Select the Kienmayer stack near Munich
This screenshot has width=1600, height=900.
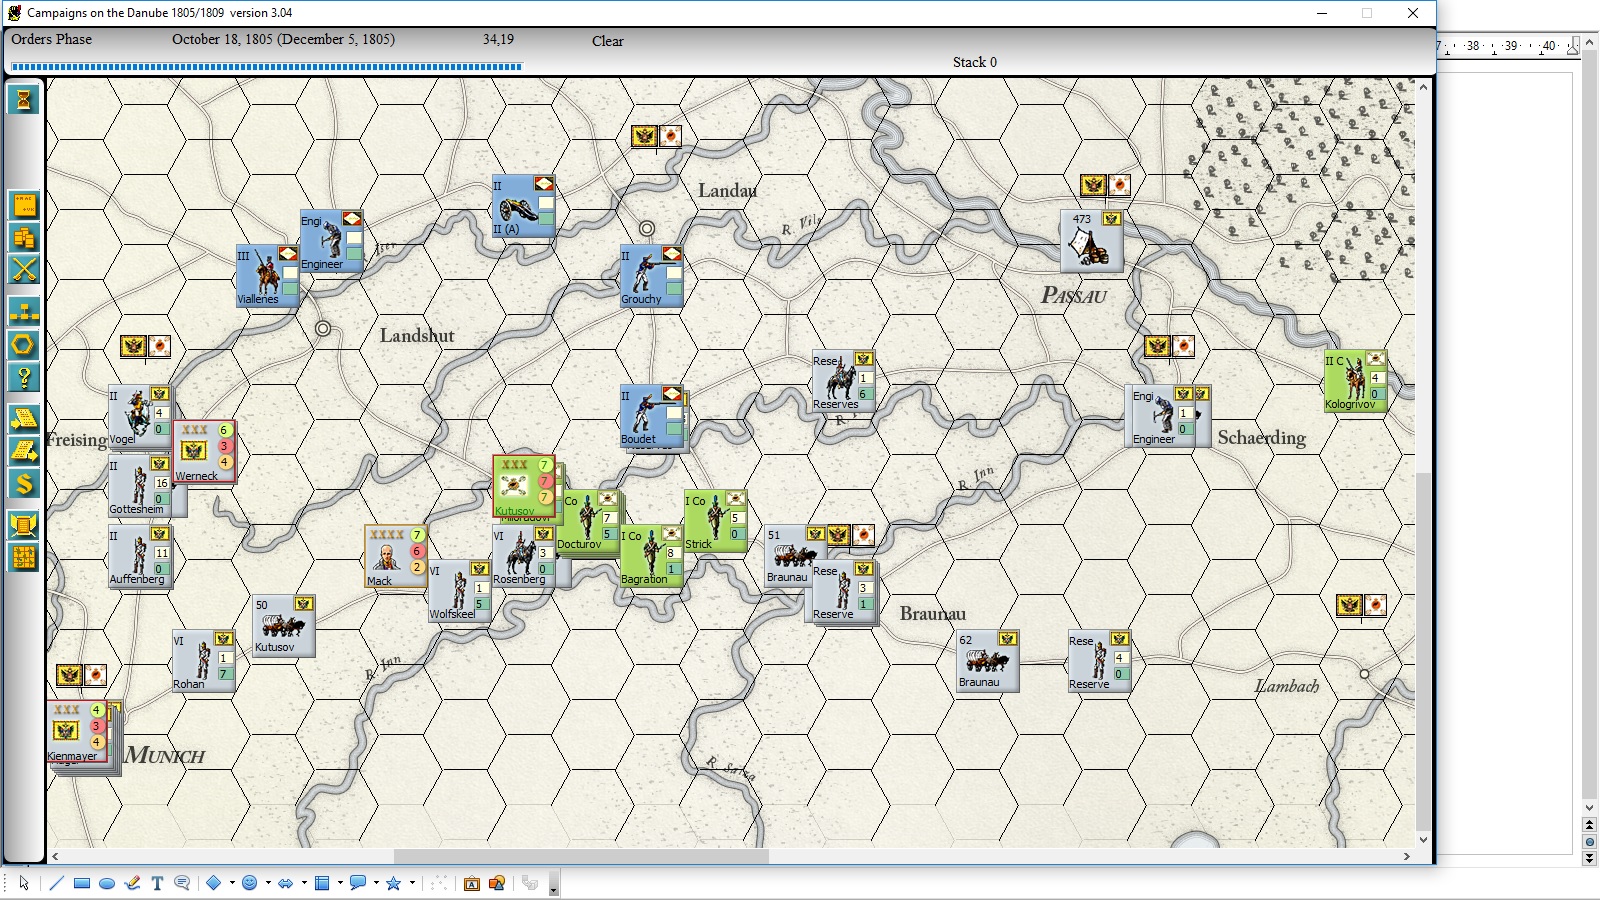click(78, 732)
